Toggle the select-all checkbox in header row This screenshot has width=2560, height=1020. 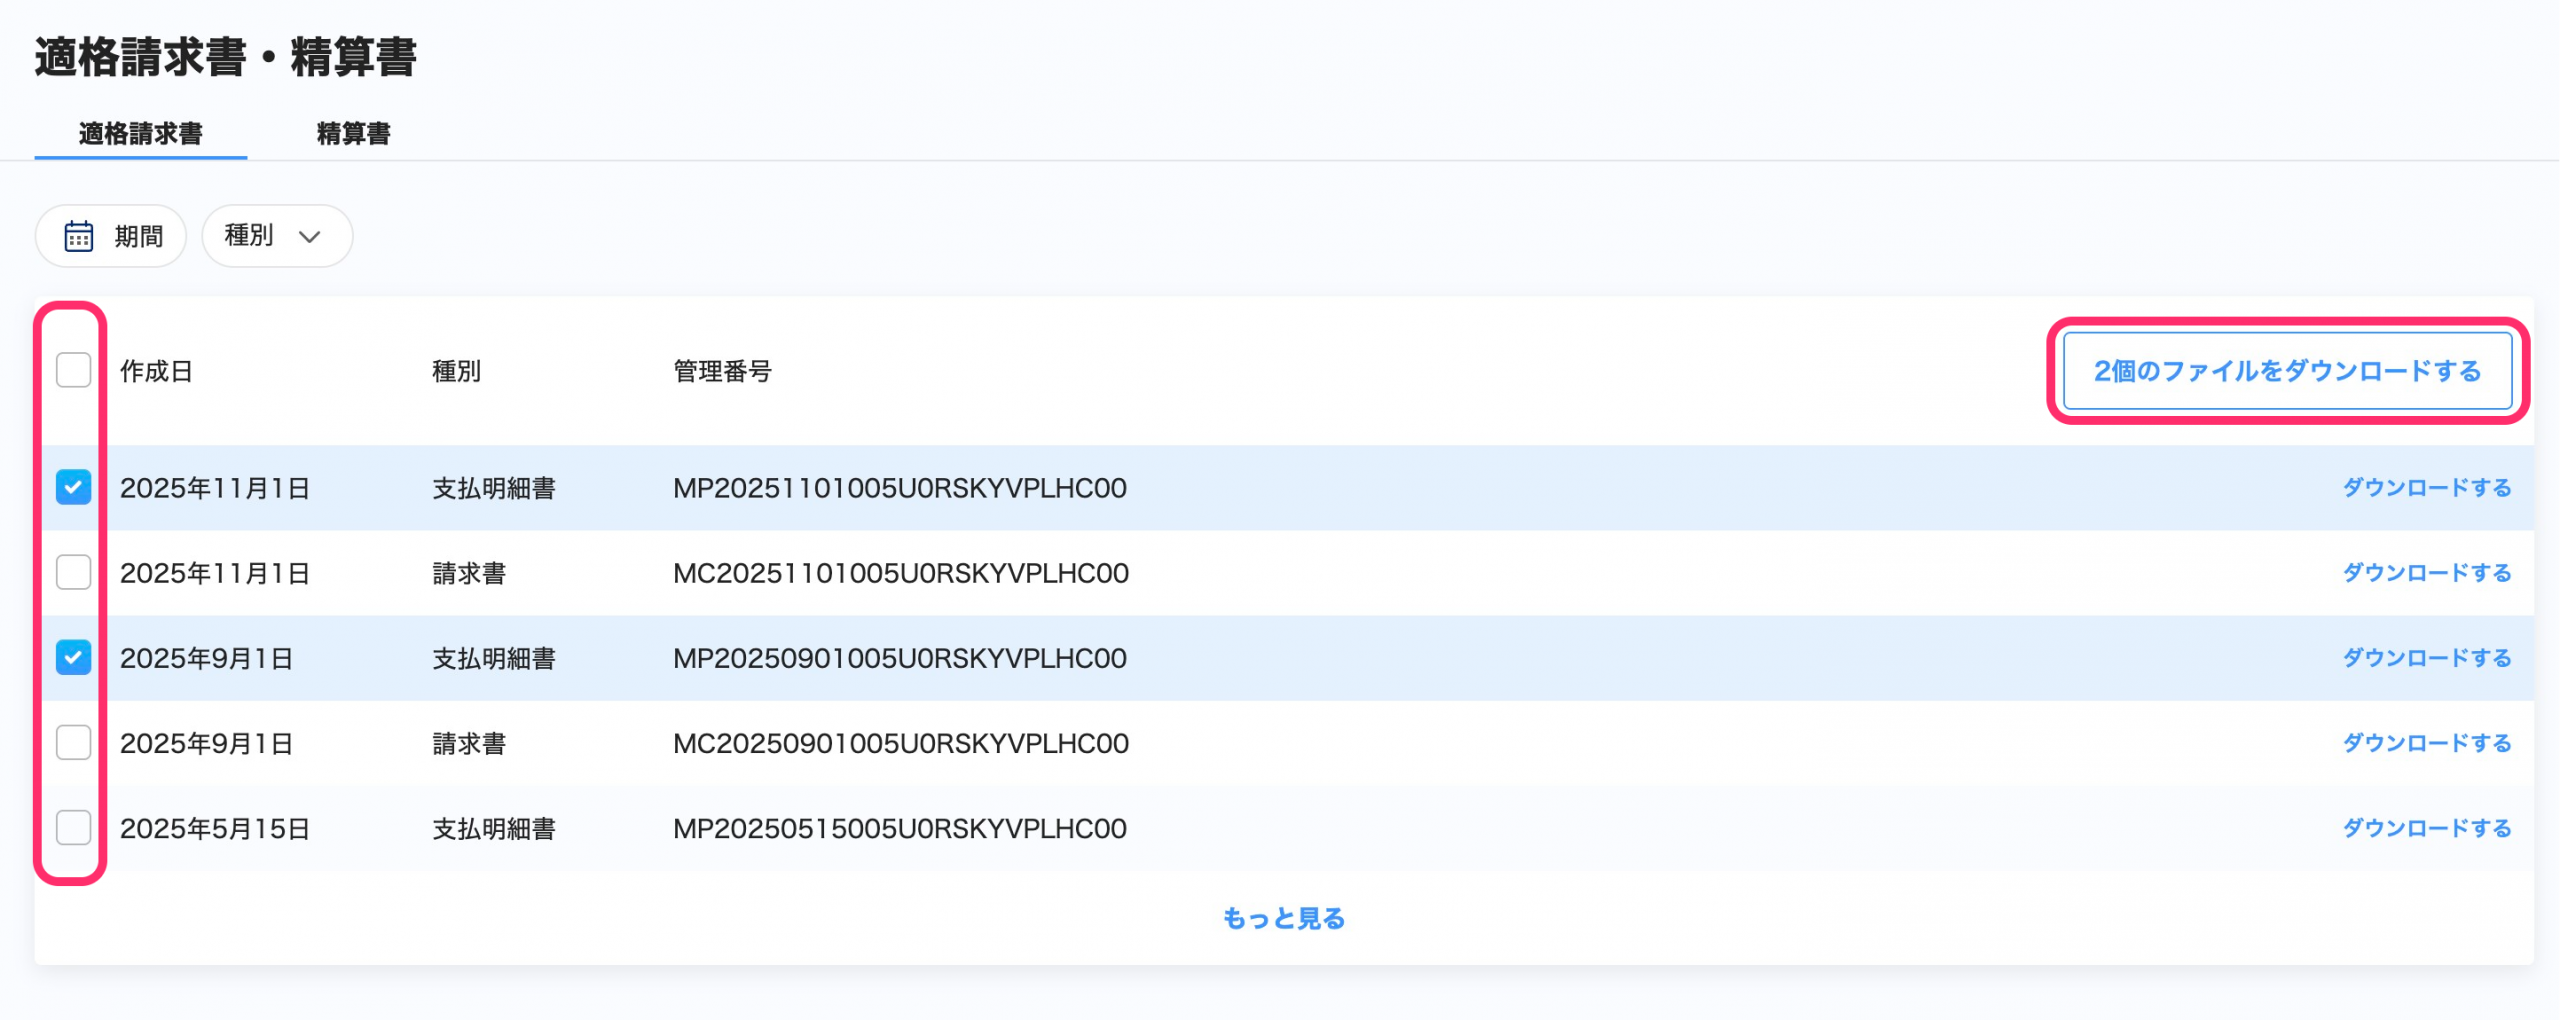73,370
